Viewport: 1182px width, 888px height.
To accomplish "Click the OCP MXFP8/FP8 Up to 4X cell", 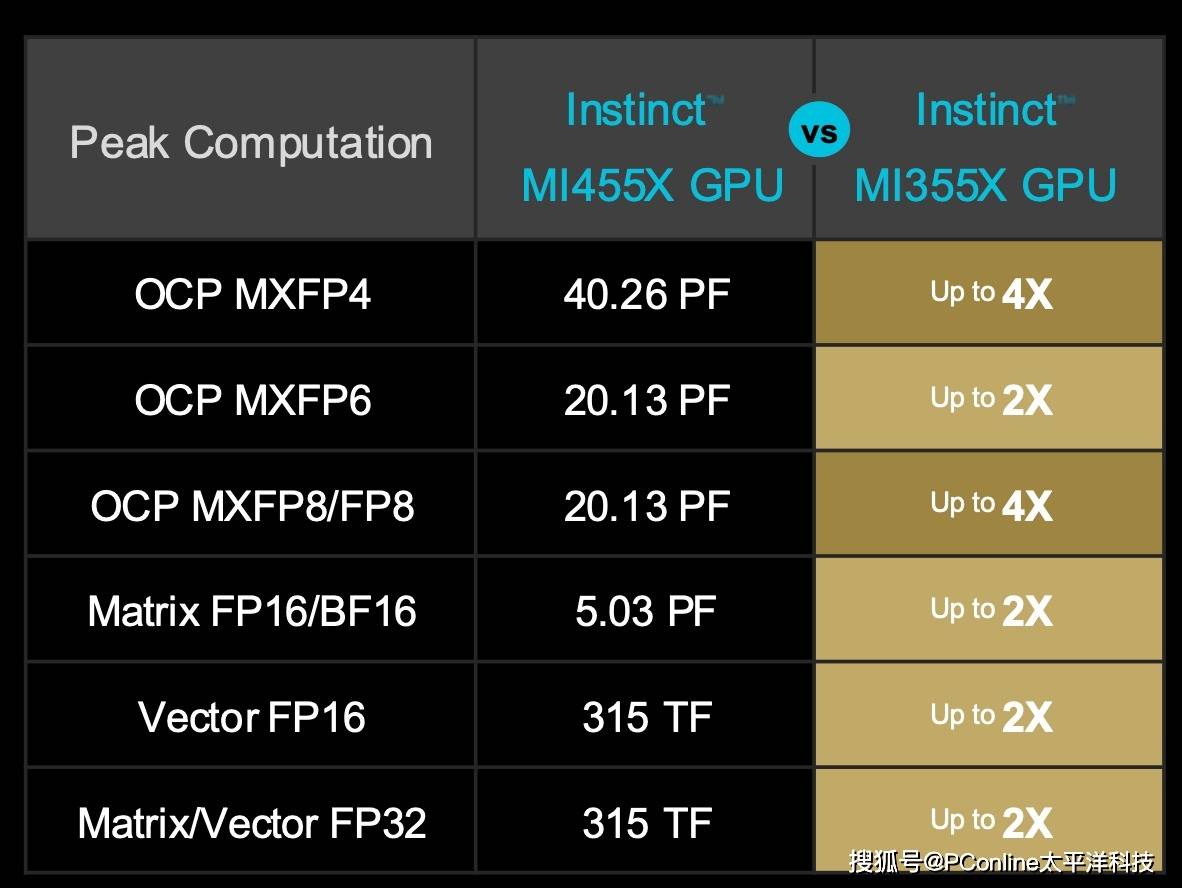I will pyautogui.click(x=988, y=504).
